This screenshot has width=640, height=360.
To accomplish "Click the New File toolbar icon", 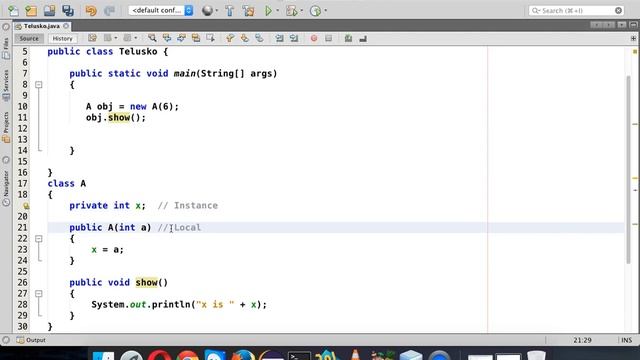I will [13, 11].
